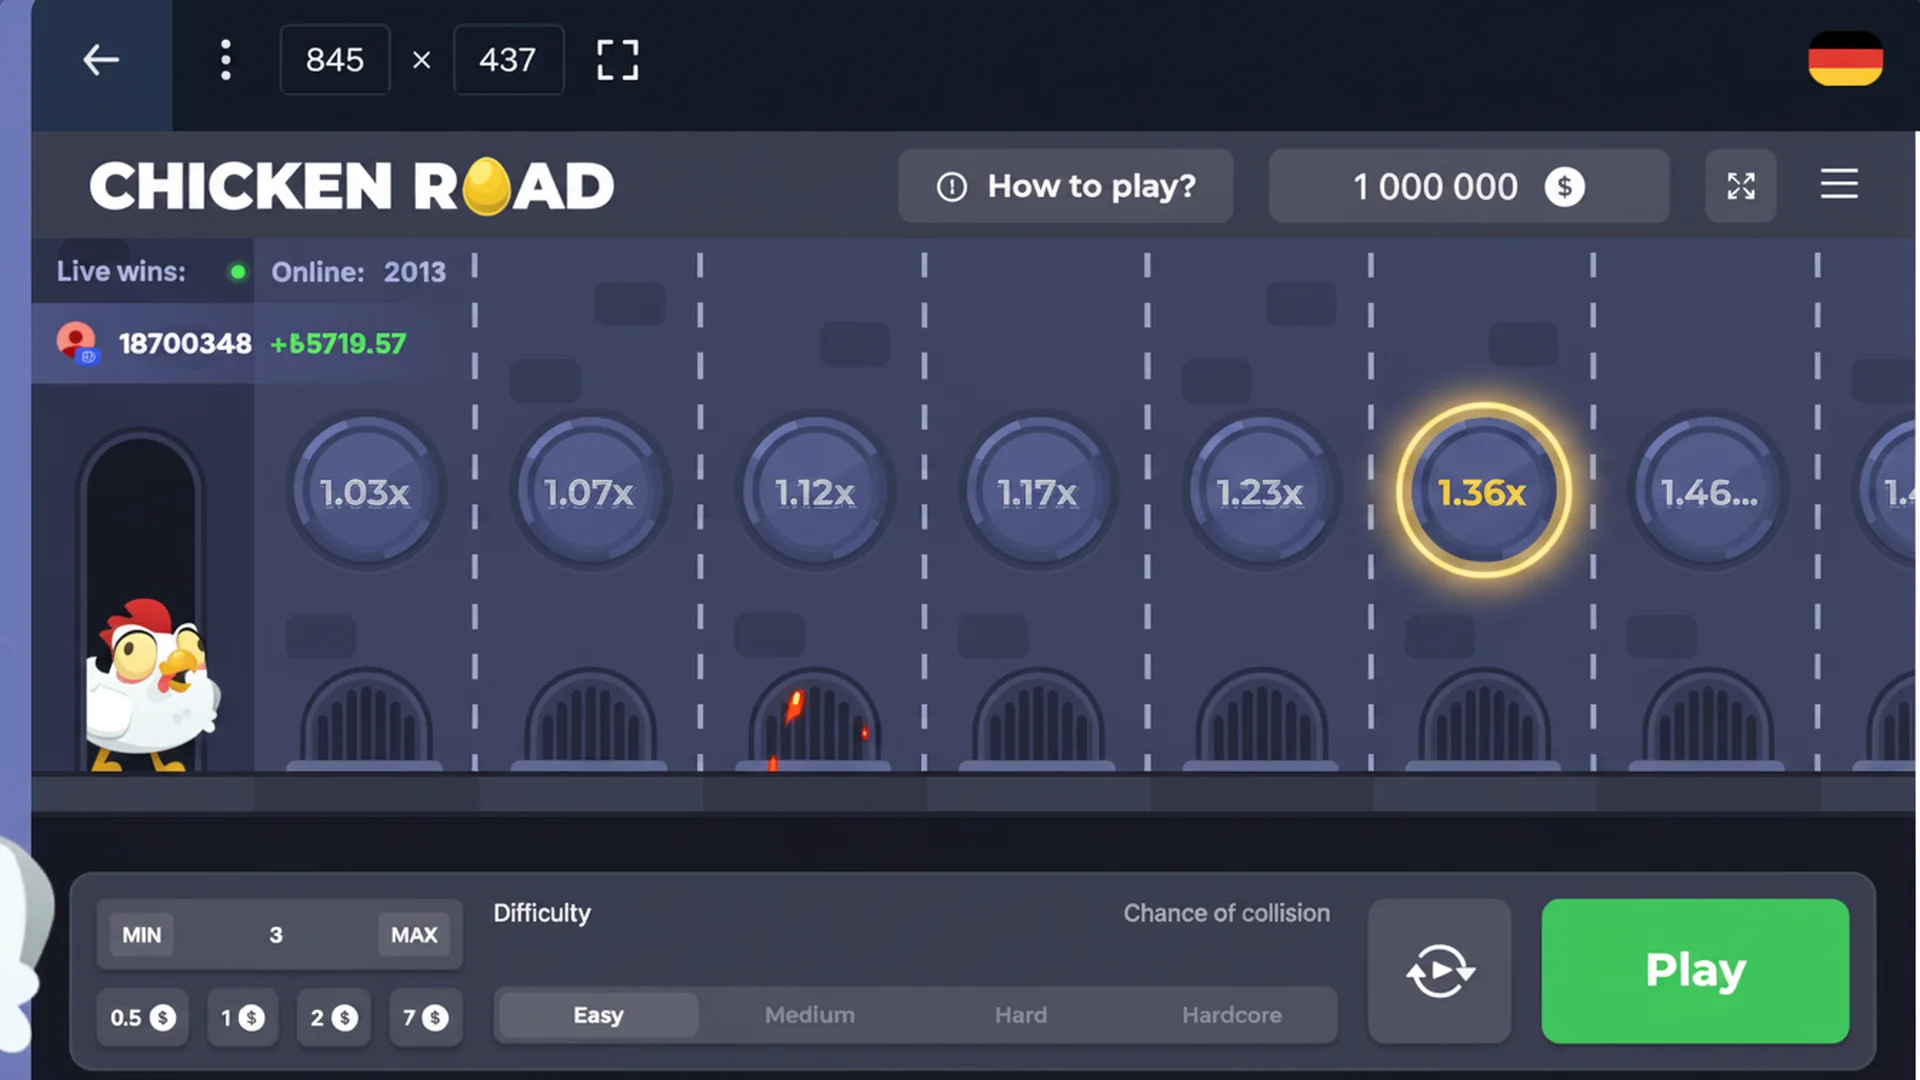
Task: Switch difficulty to Hardcore
Action: (1232, 1014)
